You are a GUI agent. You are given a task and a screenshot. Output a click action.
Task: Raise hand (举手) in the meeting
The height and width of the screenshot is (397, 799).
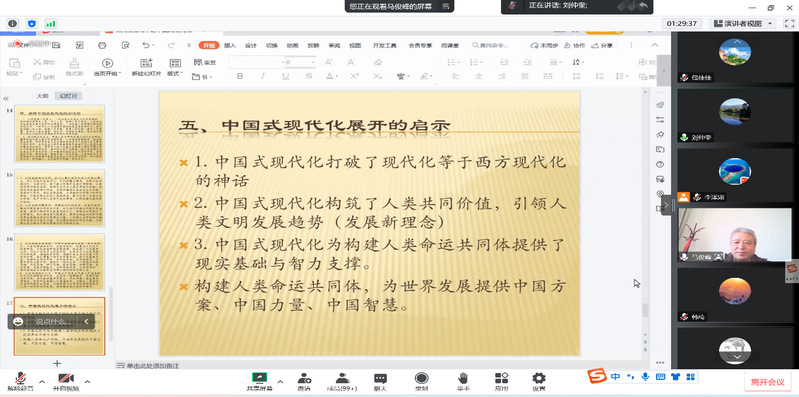coord(463,381)
